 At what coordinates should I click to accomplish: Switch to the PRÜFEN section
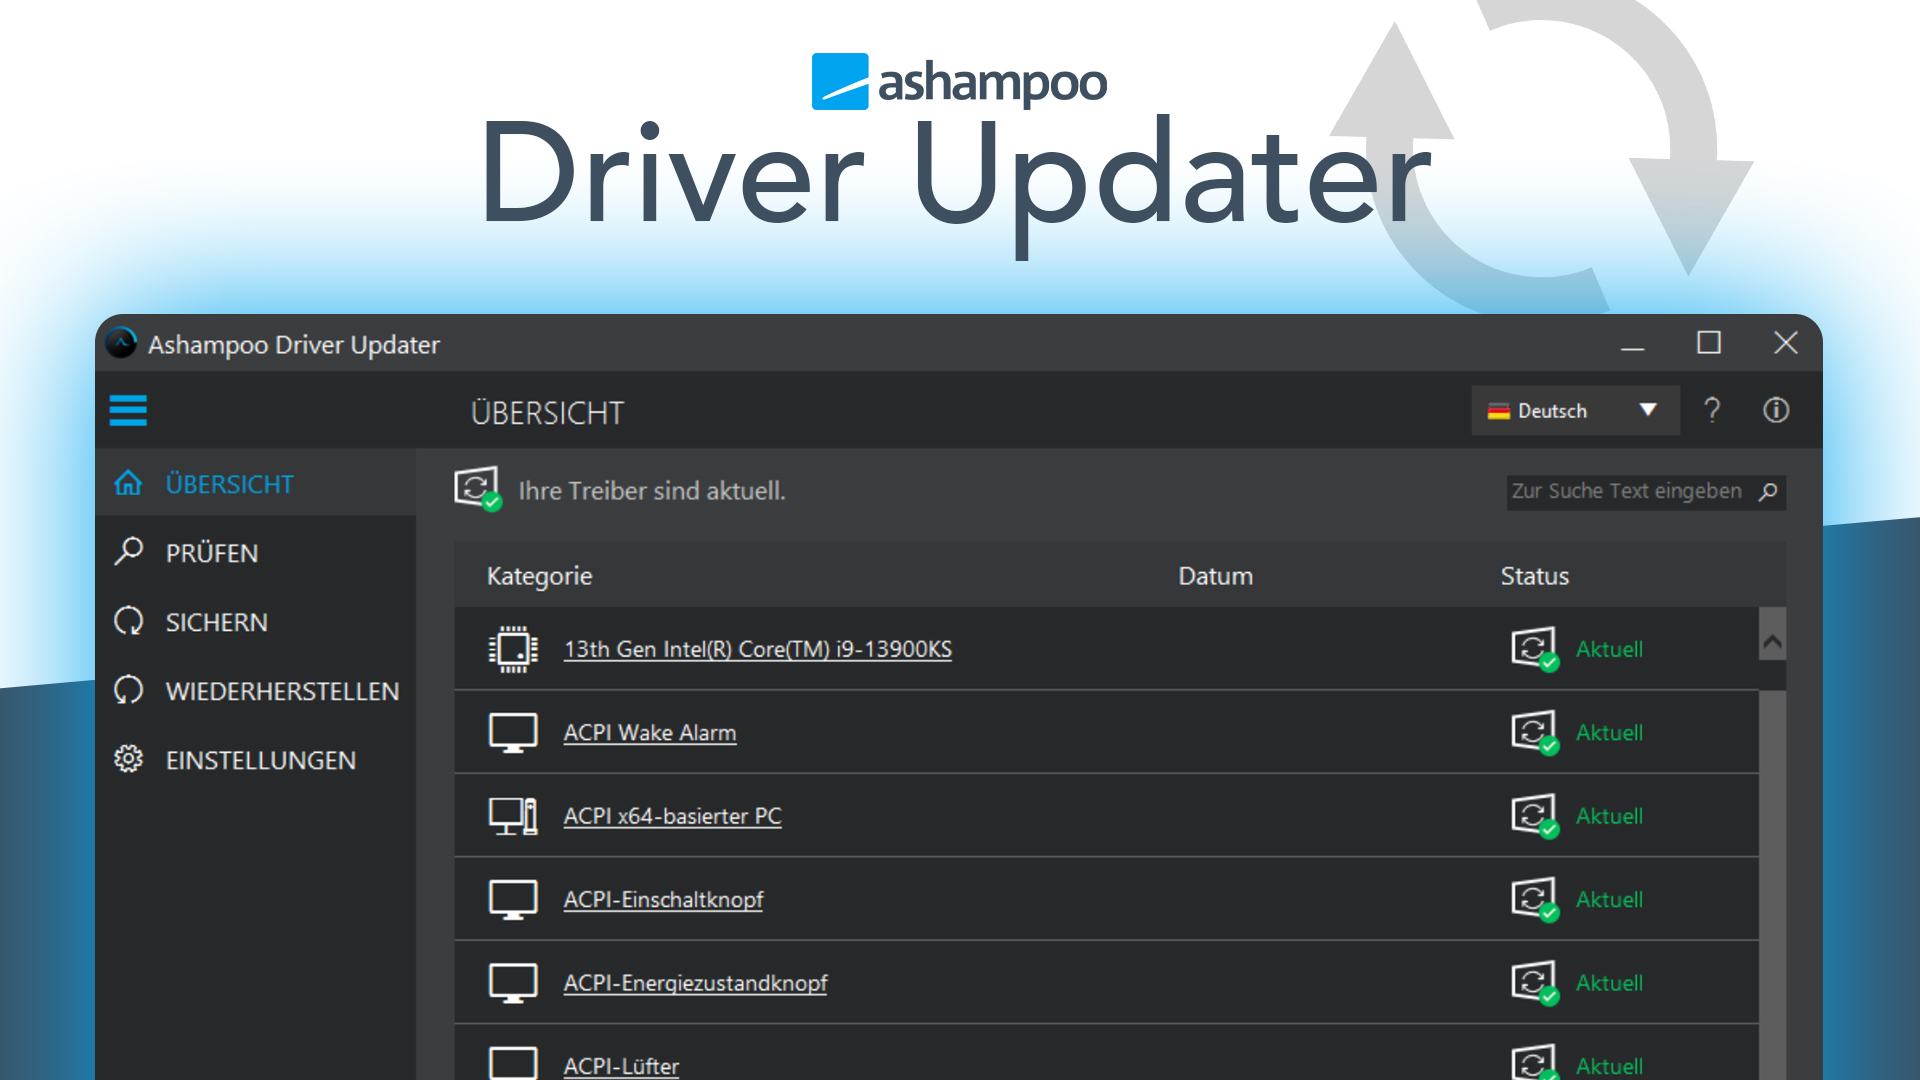tap(211, 551)
